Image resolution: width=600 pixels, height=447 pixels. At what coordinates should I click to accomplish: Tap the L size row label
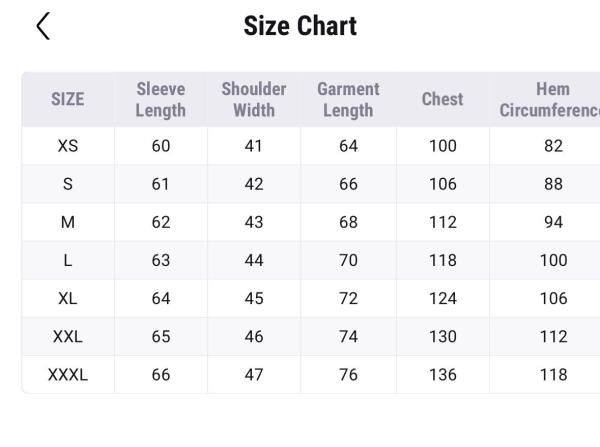(68, 260)
